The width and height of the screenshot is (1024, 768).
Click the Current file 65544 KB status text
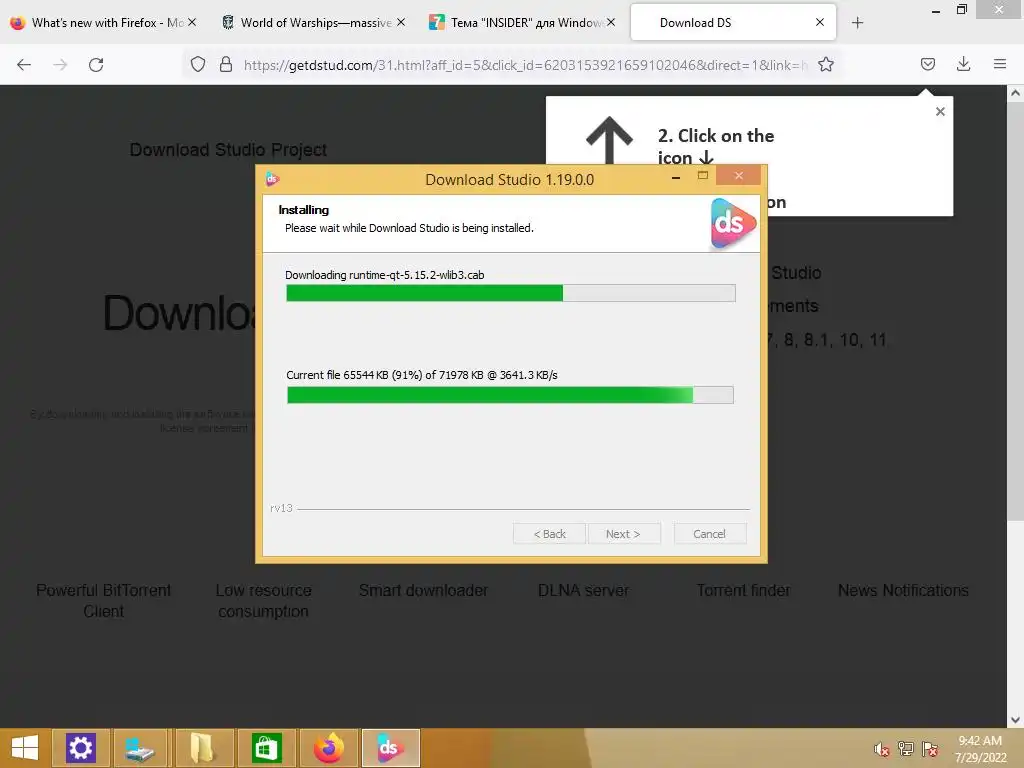[422, 375]
